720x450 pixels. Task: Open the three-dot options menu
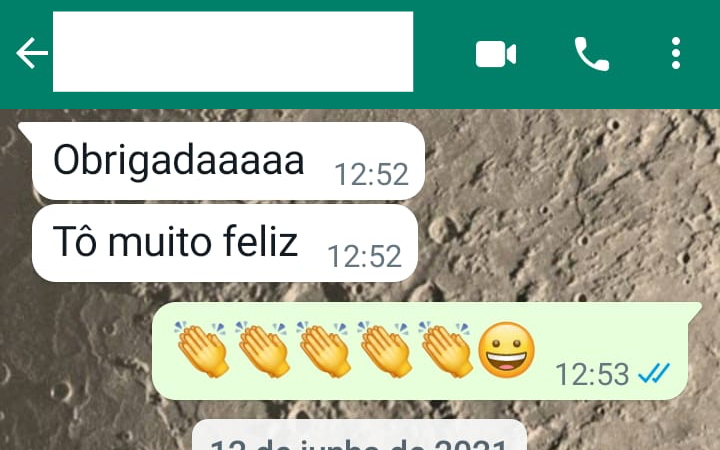point(675,54)
